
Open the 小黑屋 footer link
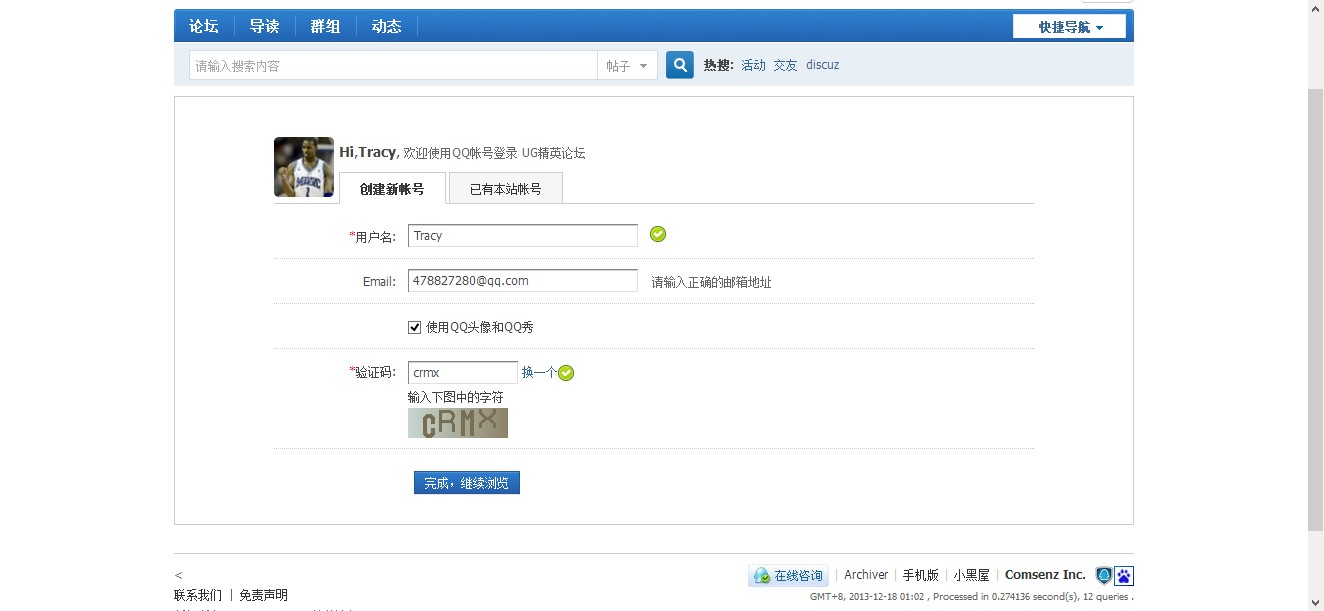(x=971, y=575)
